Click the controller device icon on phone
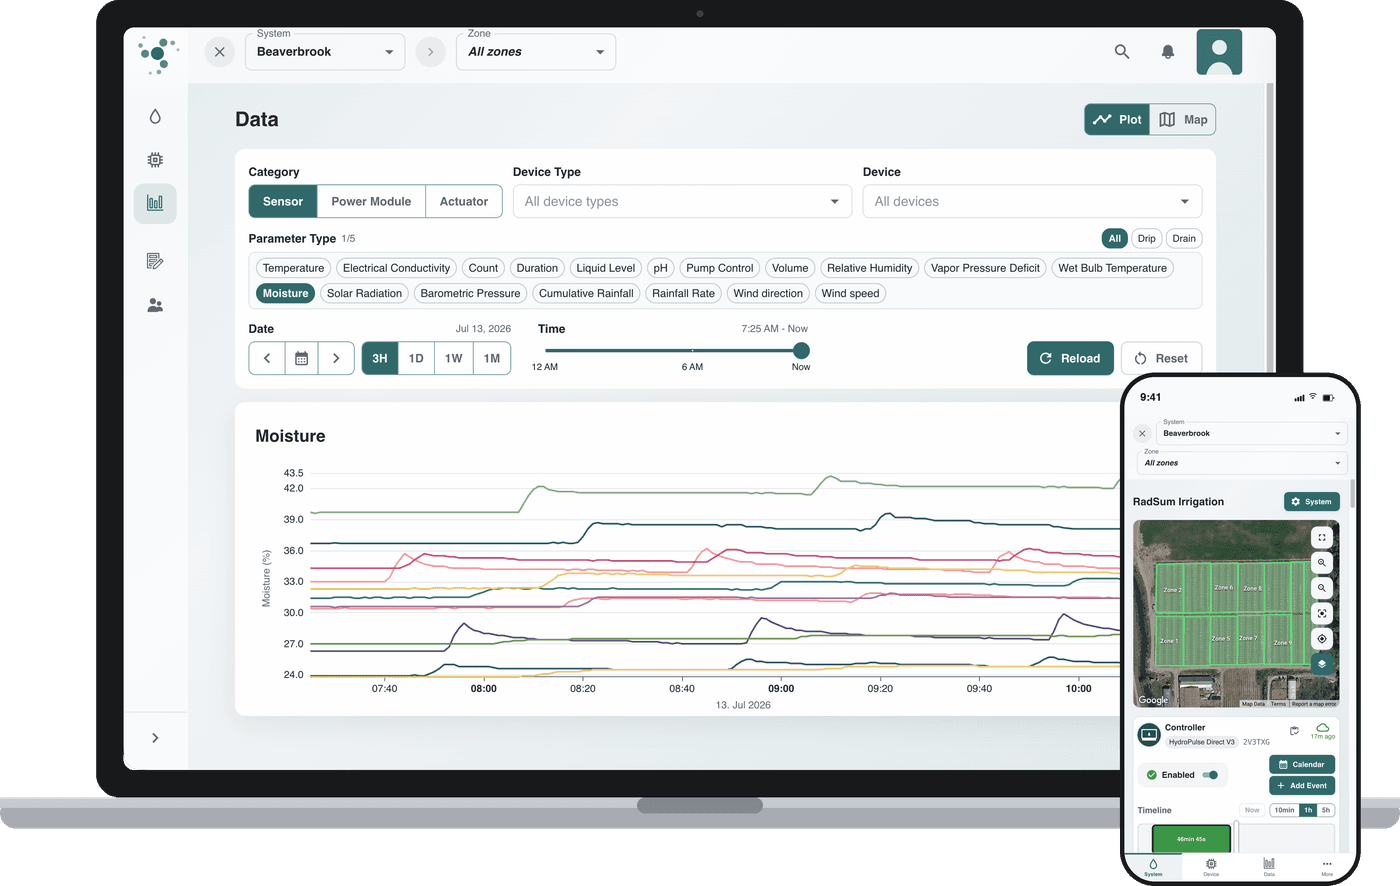1400x886 pixels. click(1149, 735)
